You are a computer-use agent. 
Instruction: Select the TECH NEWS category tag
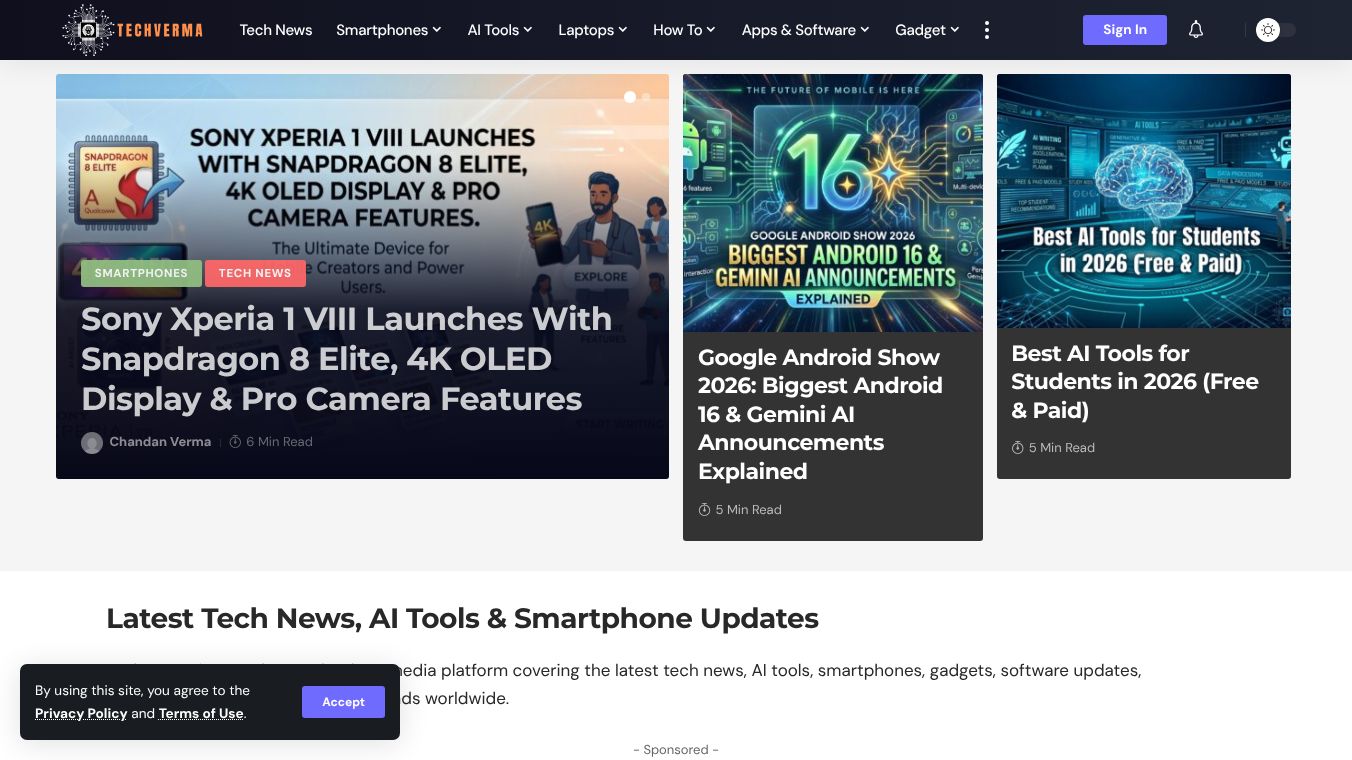pos(255,273)
